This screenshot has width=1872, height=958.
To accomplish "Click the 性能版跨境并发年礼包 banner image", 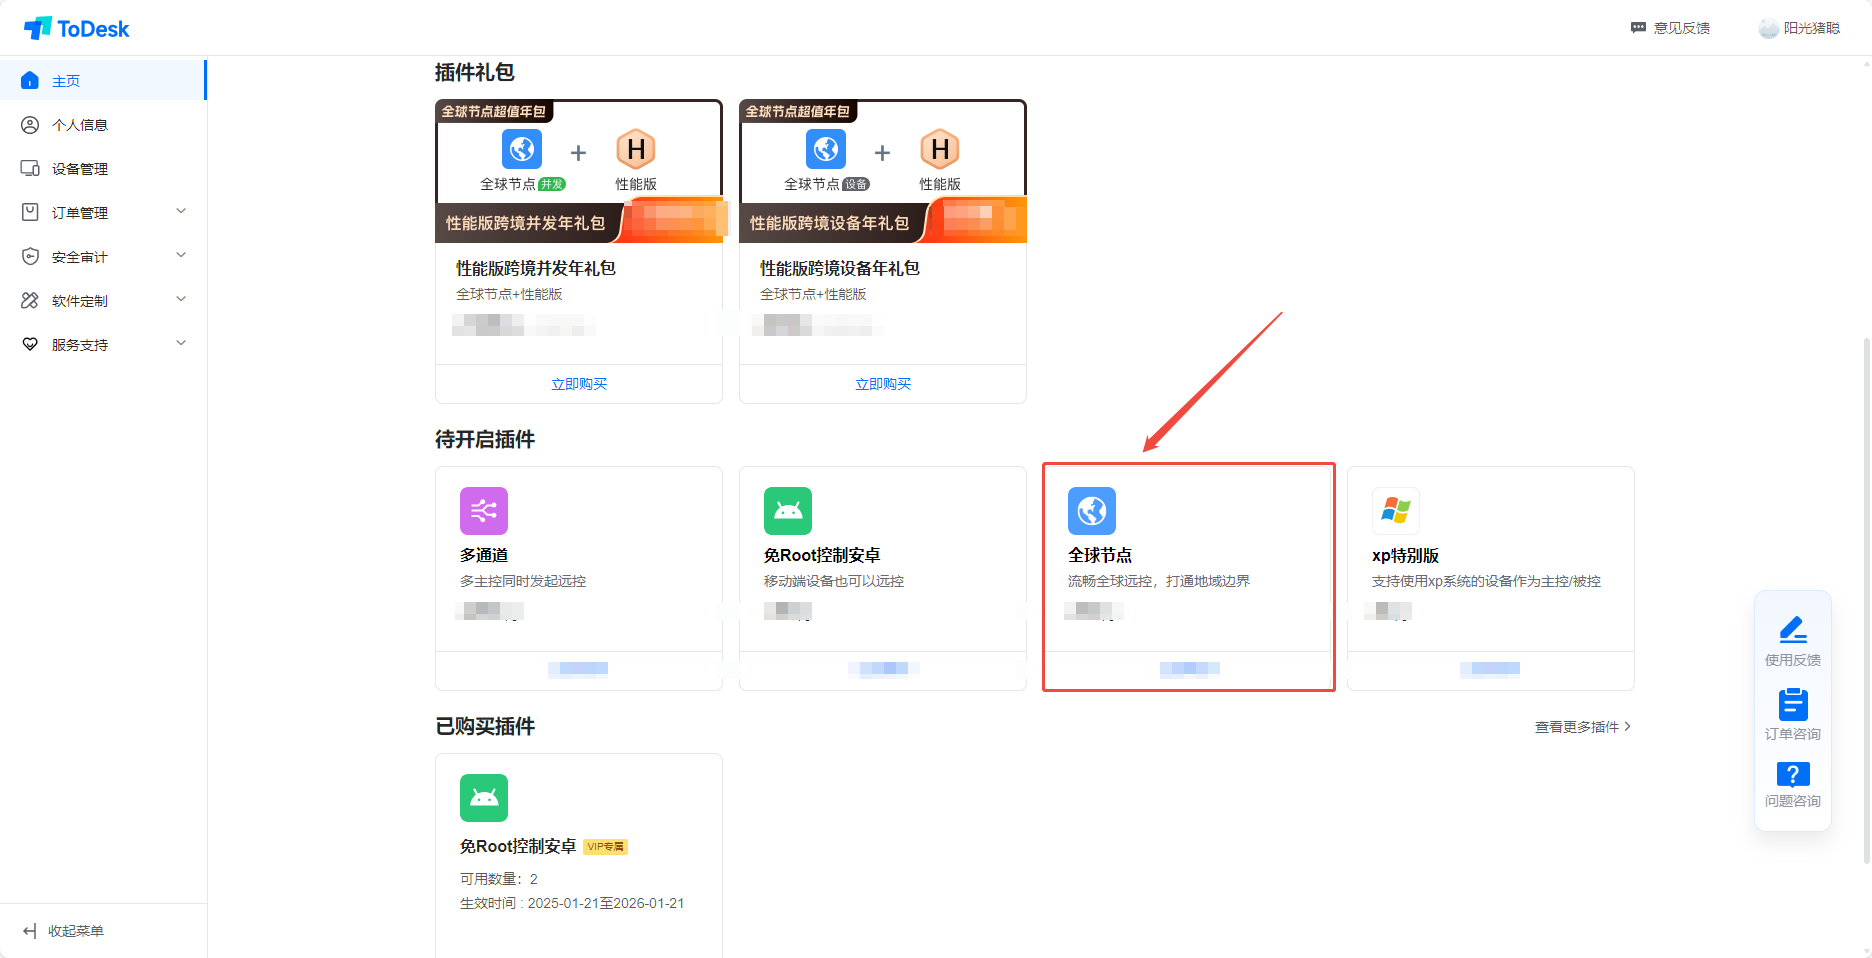I will (x=579, y=171).
